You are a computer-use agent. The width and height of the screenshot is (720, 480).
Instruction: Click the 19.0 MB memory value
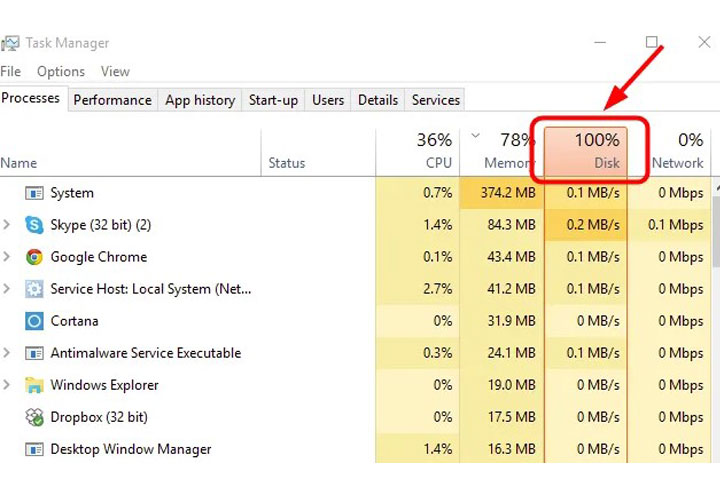512,385
